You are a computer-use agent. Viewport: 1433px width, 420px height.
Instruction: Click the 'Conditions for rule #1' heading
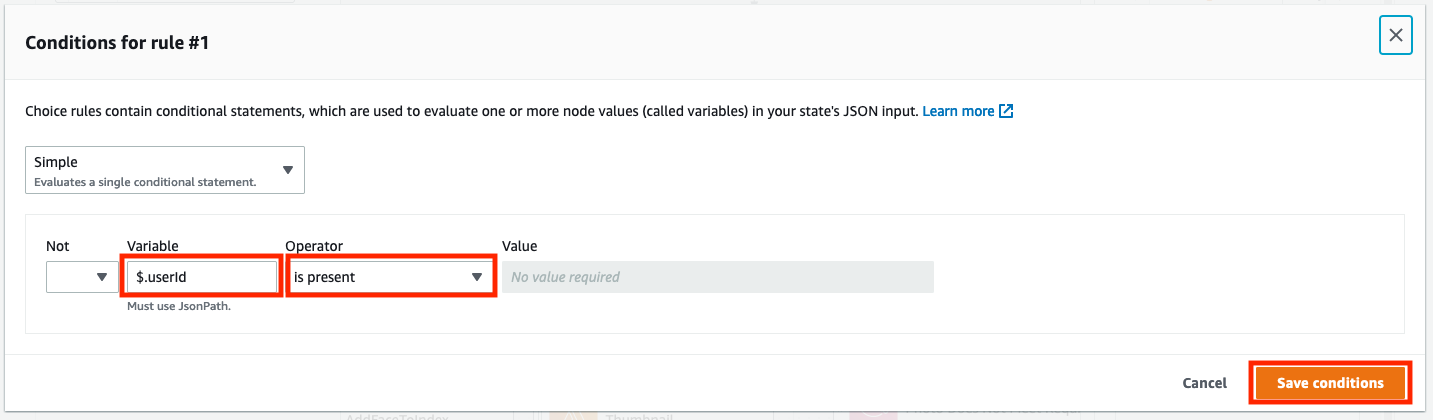pos(117,43)
